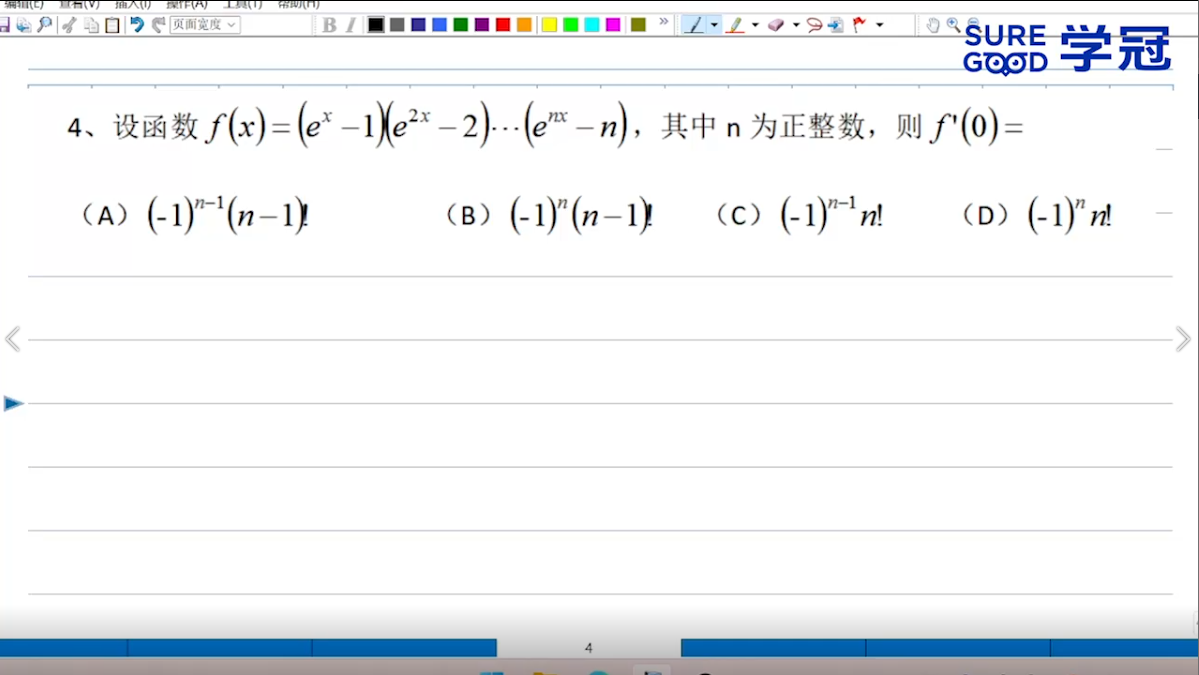This screenshot has height=675, width=1199.
Task: Go to next page with right chevron
Action: [1183, 339]
